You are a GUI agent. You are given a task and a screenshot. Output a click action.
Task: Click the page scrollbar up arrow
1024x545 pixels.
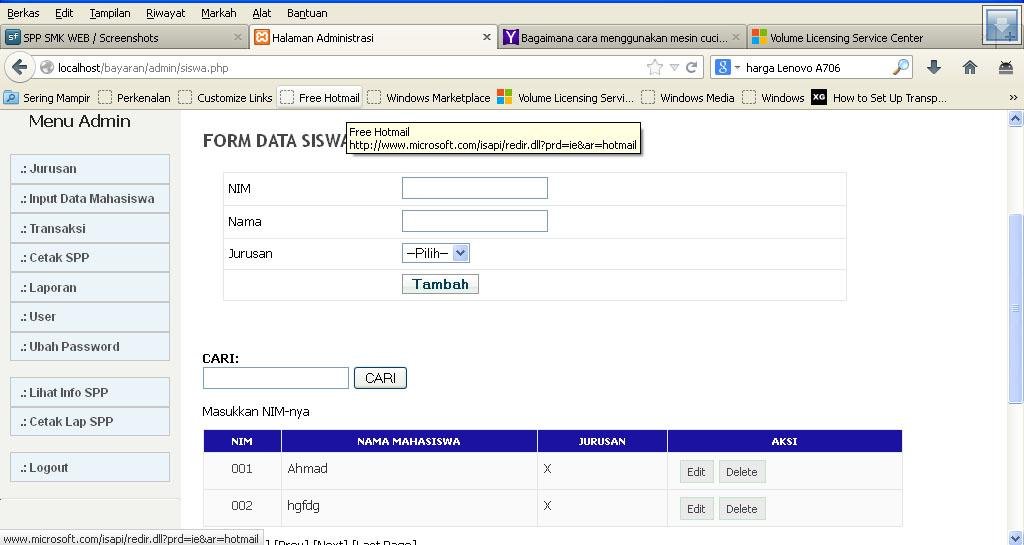click(x=1016, y=119)
